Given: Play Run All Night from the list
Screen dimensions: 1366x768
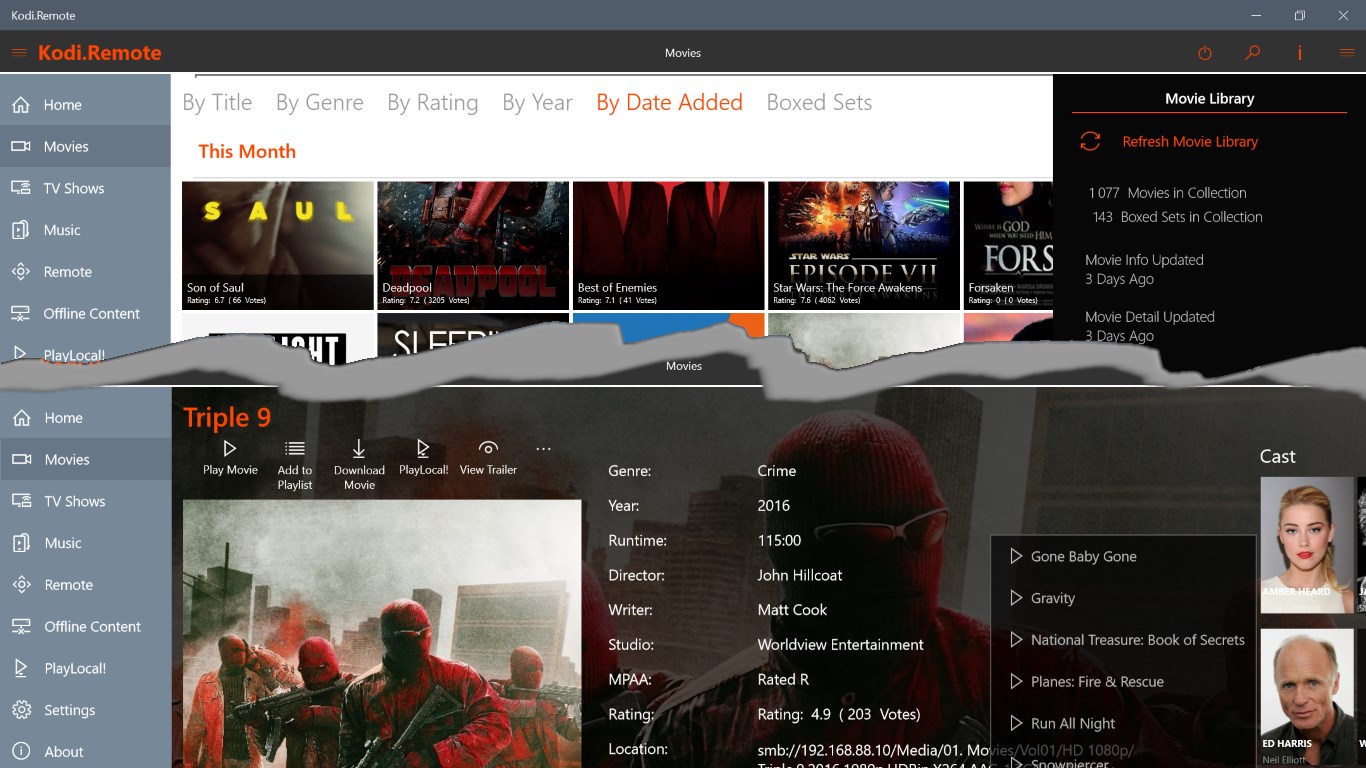Looking at the screenshot, I should click(1123, 724).
